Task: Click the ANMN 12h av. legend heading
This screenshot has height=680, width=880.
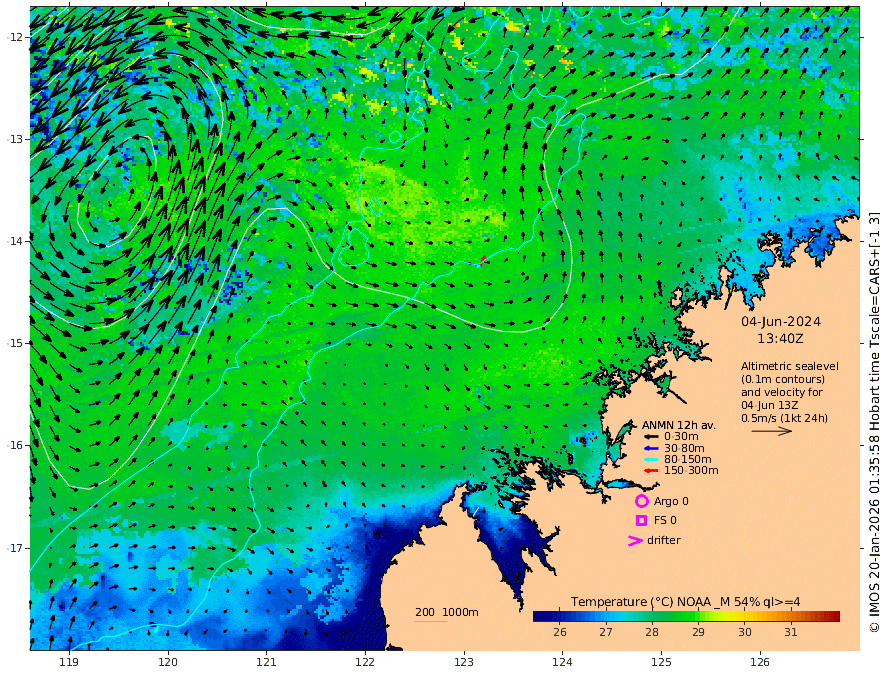Action: (679, 425)
